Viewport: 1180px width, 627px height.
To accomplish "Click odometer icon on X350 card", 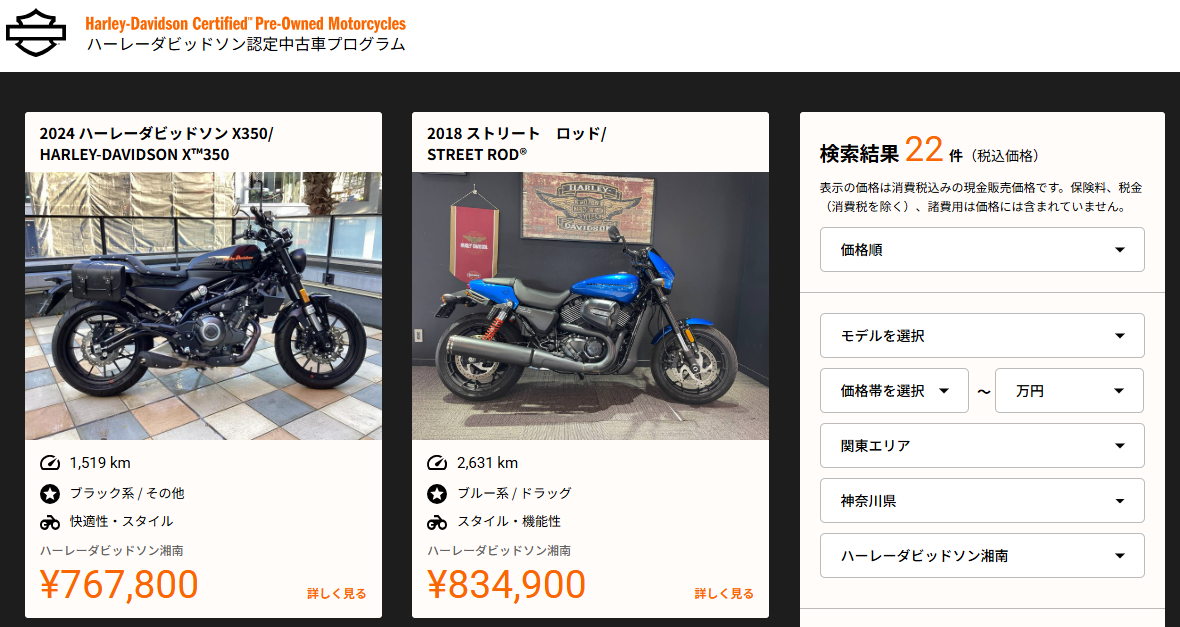I will pos(50,463).
